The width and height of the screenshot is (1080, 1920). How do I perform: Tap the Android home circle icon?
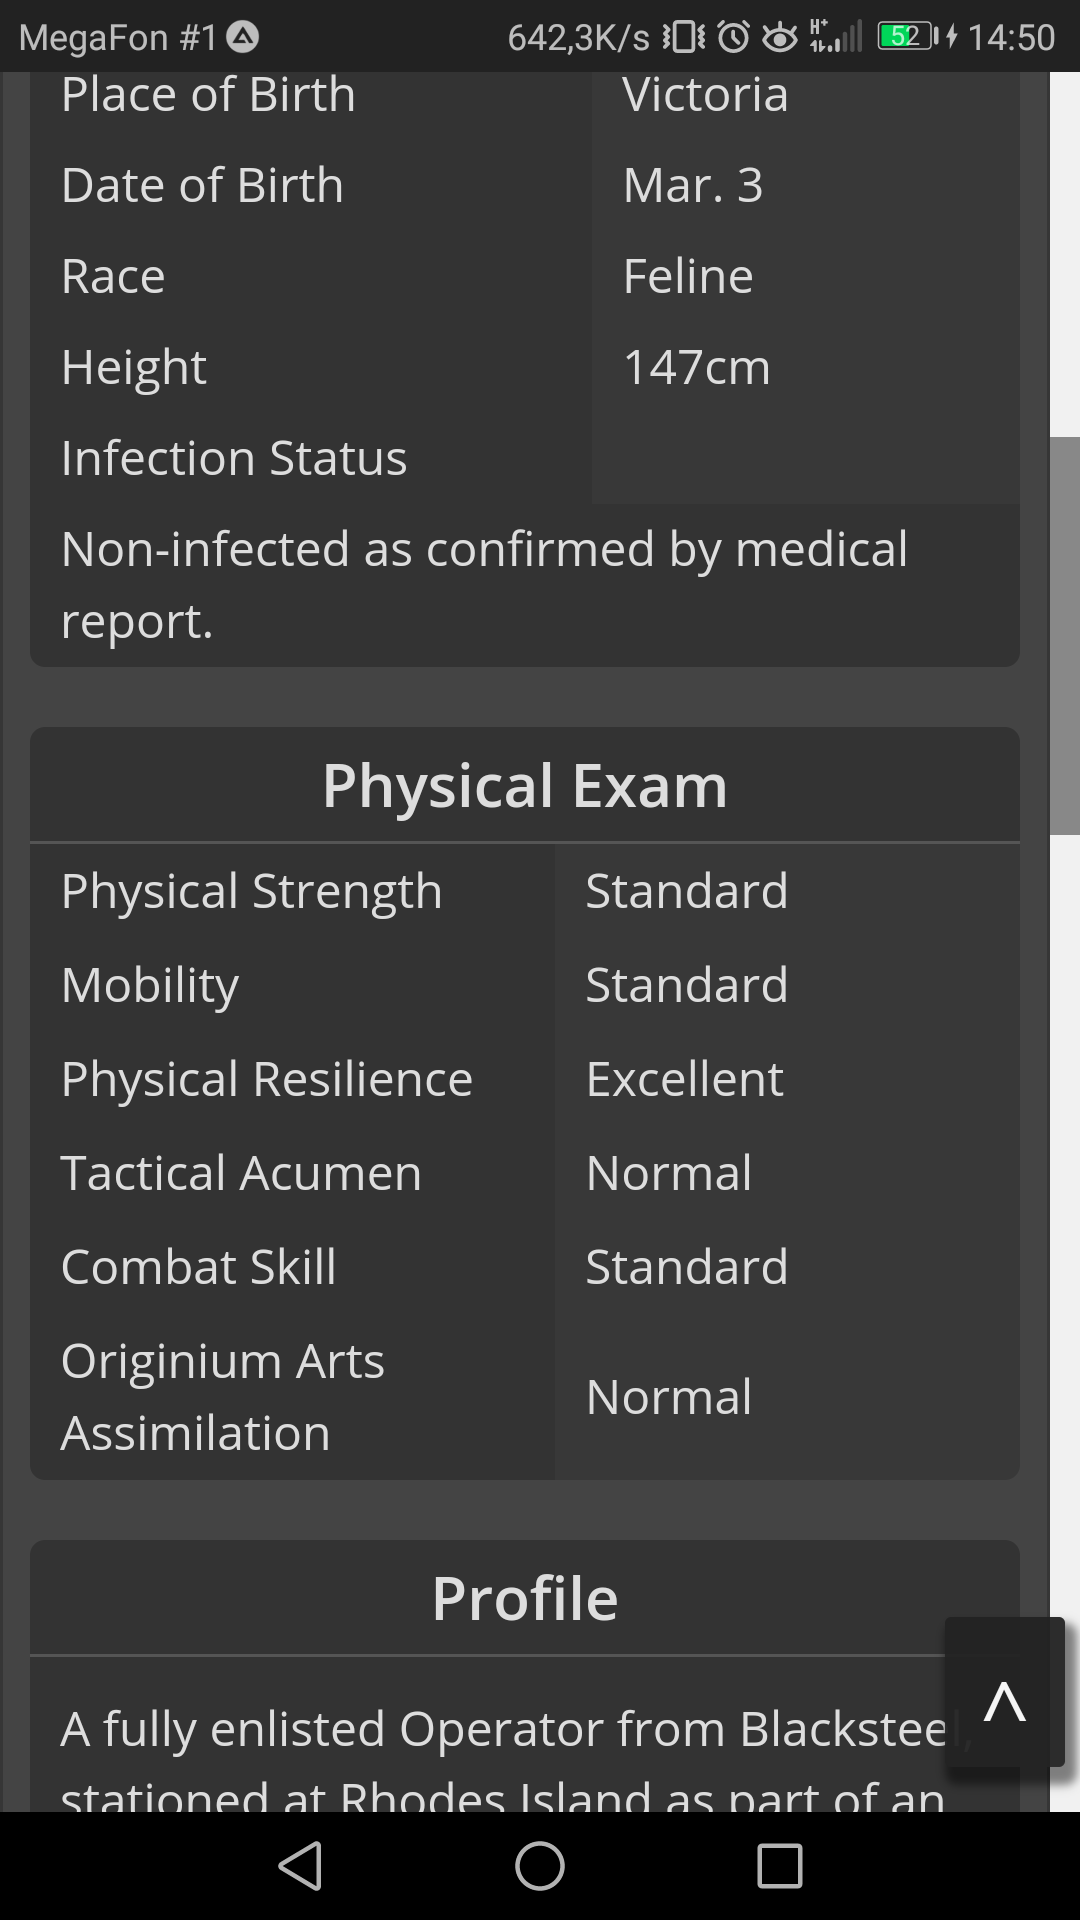tap(540, 1866)
